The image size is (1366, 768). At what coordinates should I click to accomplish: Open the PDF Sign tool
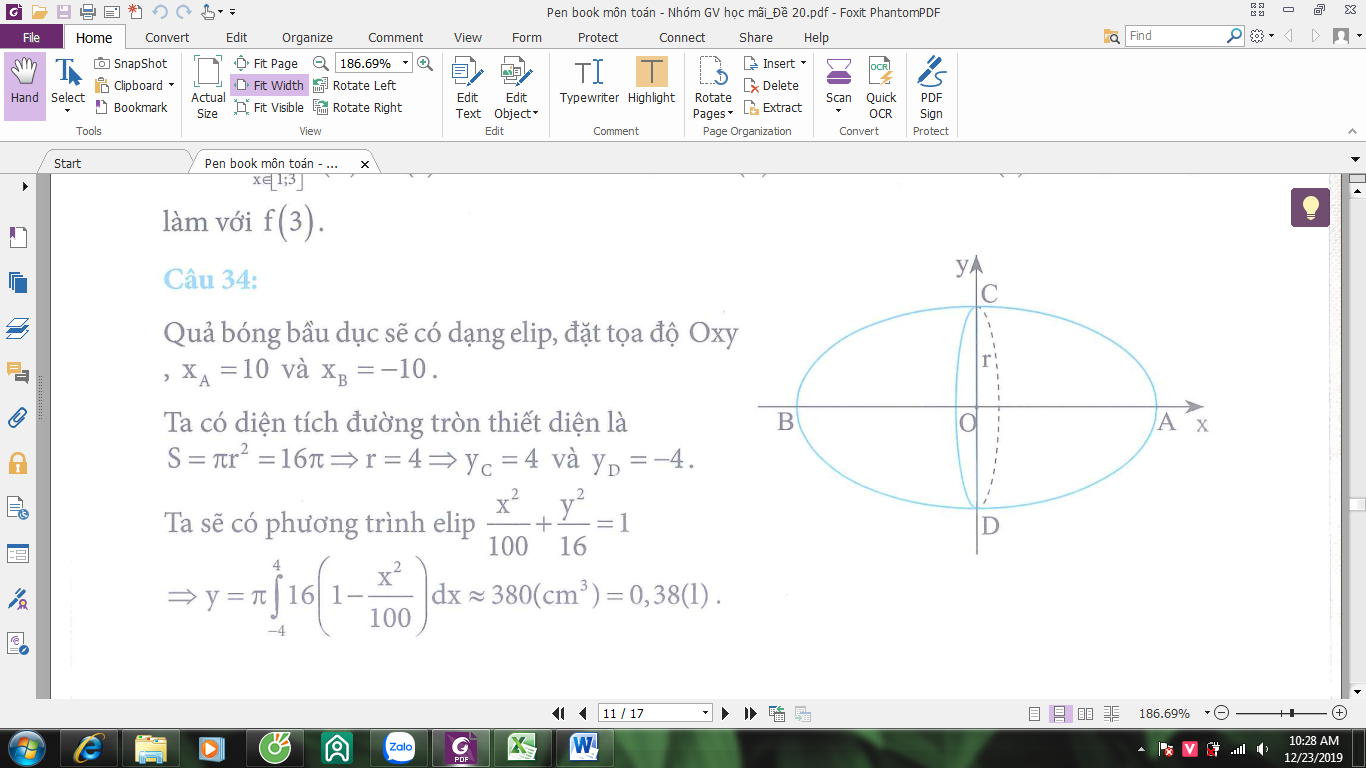(x=931, y=88)
